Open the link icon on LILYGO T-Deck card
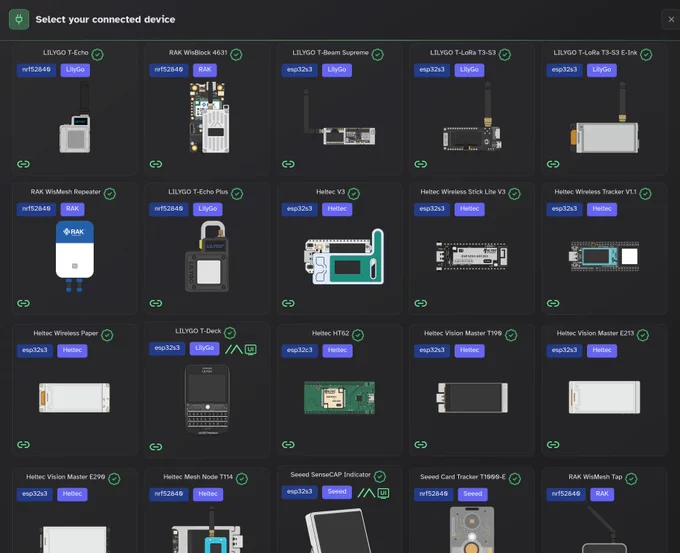The height and width of the screenshot is (553, 680). (x=156, y=447)
